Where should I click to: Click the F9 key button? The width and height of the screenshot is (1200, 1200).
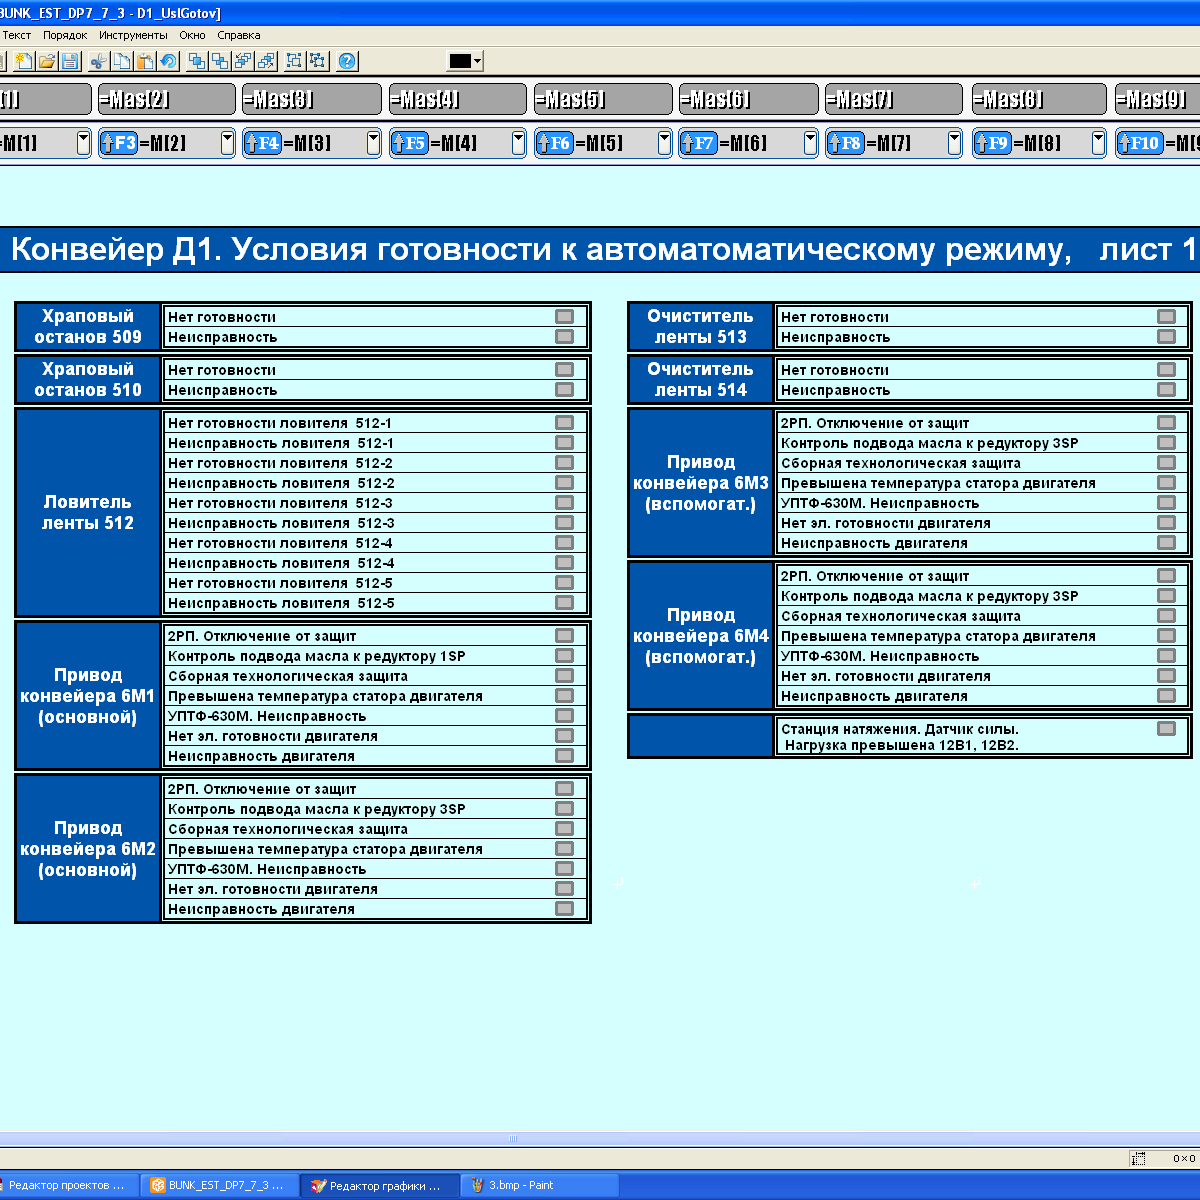tap(992, 143)
